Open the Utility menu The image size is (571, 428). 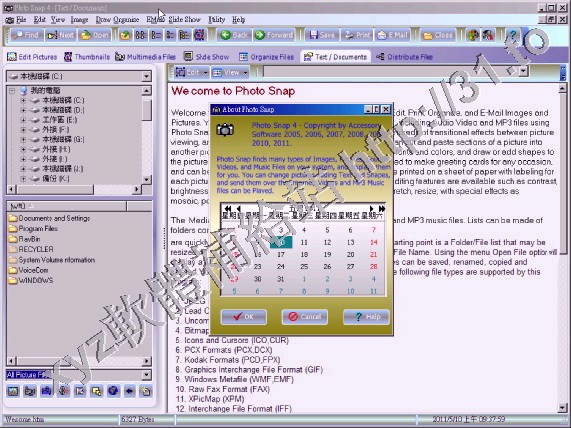[216, 20]
